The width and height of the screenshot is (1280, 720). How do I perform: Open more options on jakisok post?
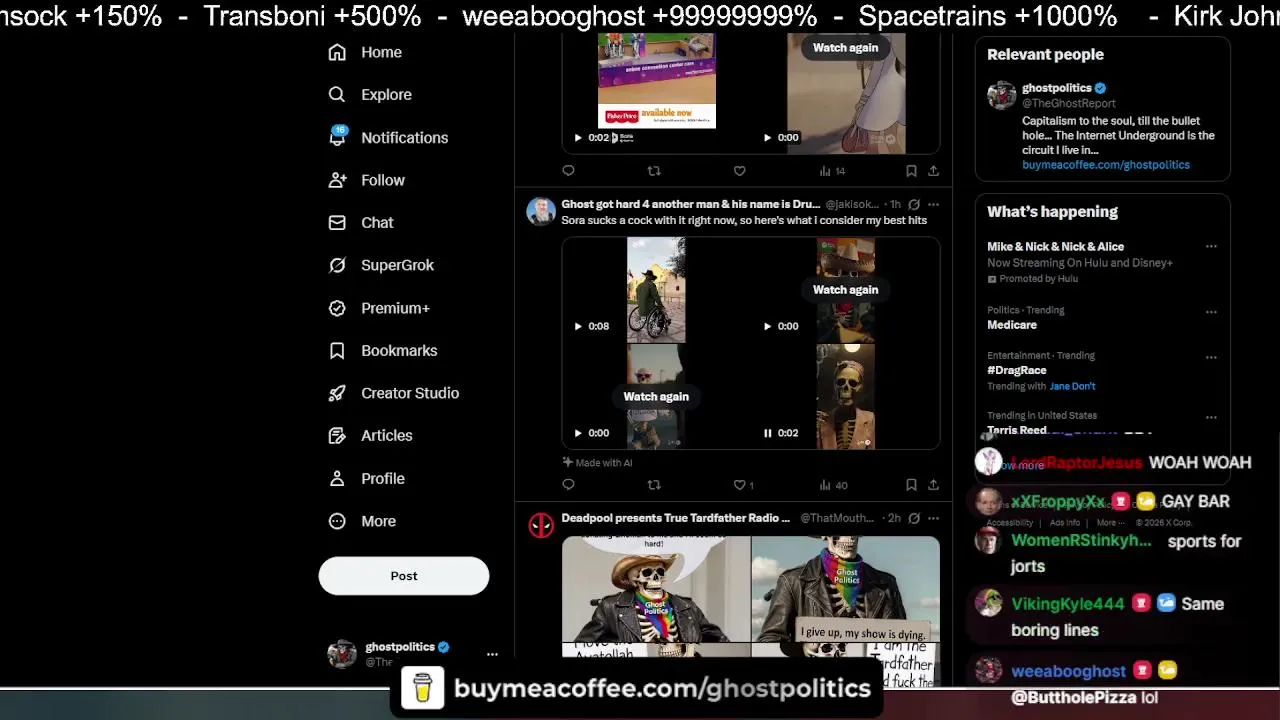click(933, 204)
